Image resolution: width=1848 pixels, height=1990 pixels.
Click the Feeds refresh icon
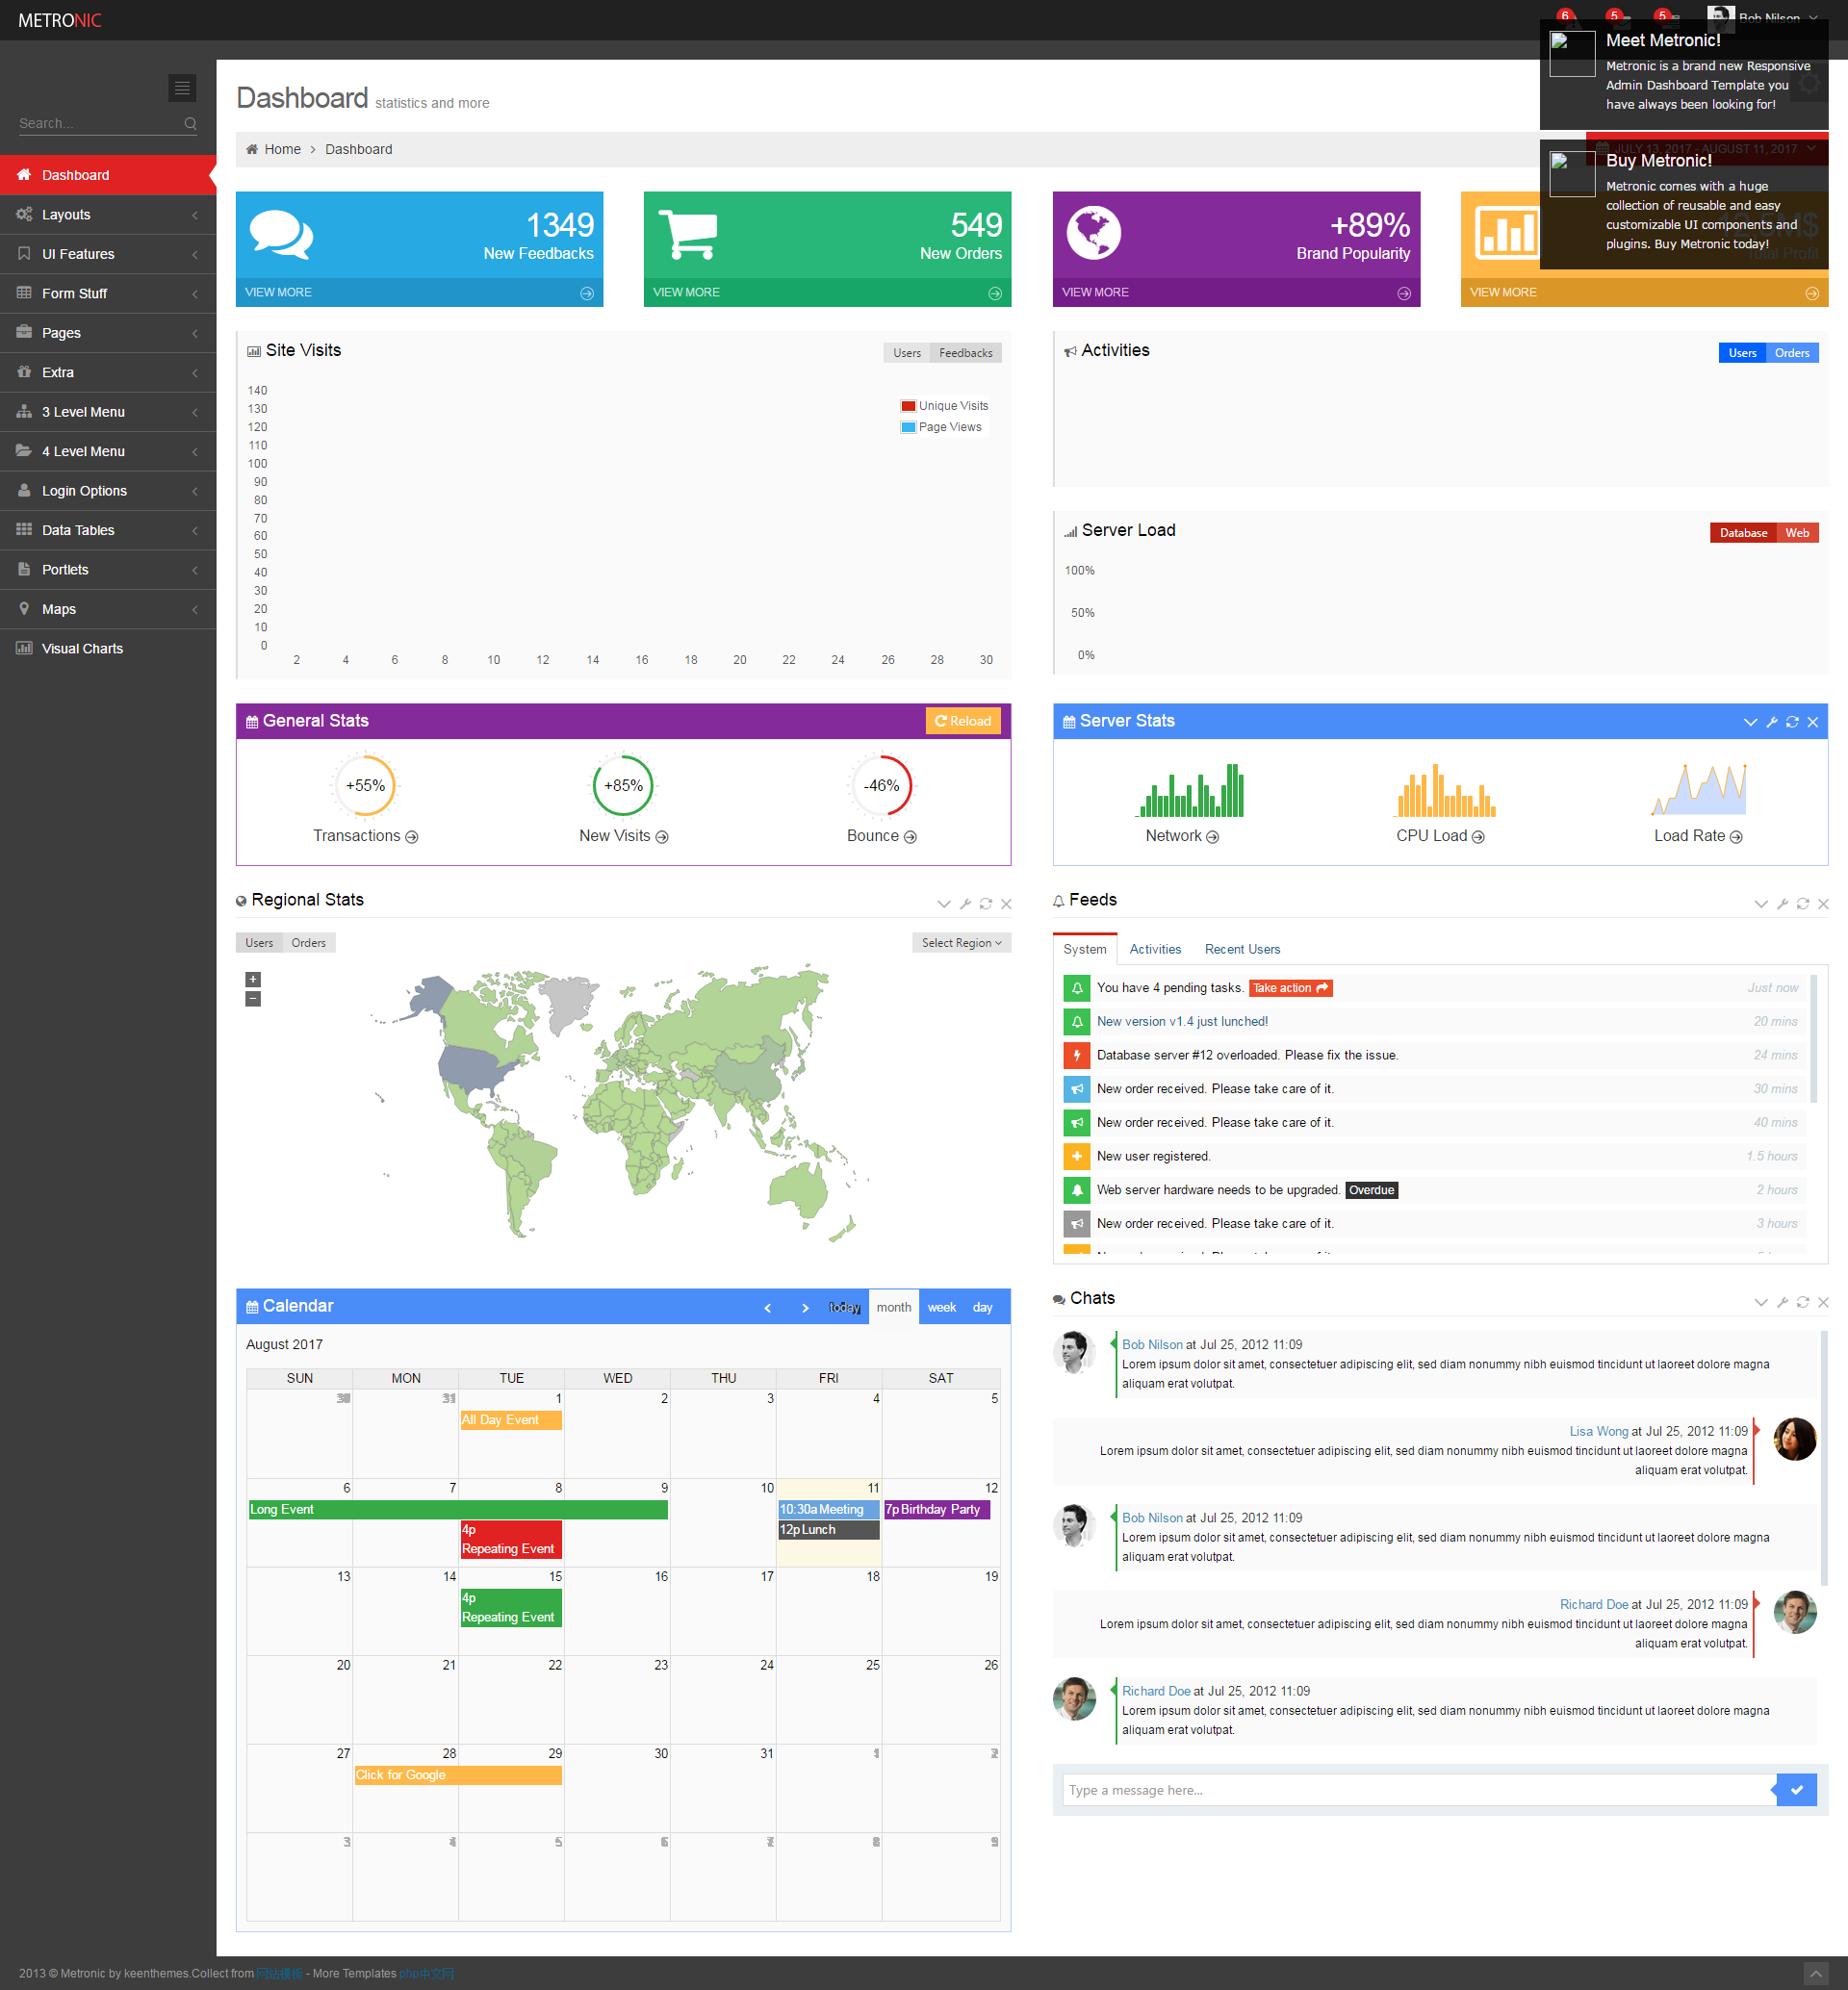(x=1803, y=904)
